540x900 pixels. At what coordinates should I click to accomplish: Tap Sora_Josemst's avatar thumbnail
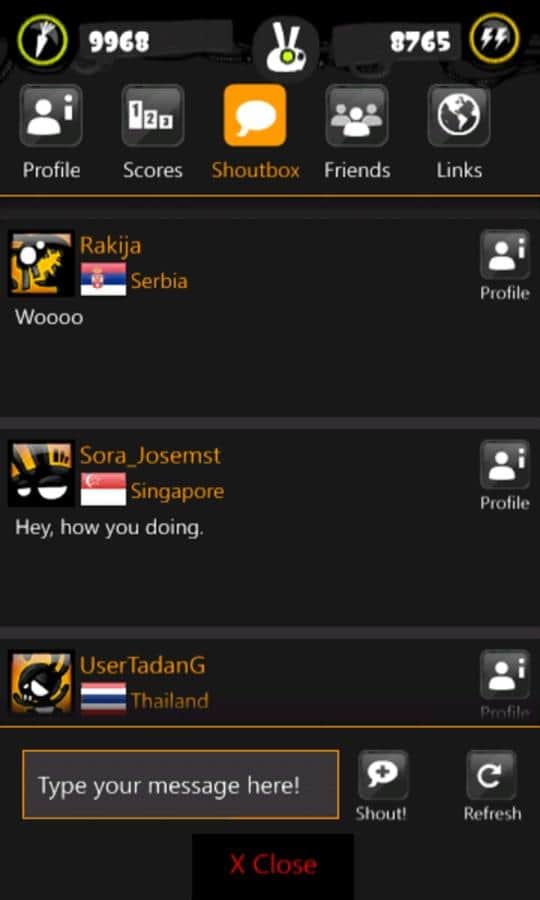tap(41, 474)
